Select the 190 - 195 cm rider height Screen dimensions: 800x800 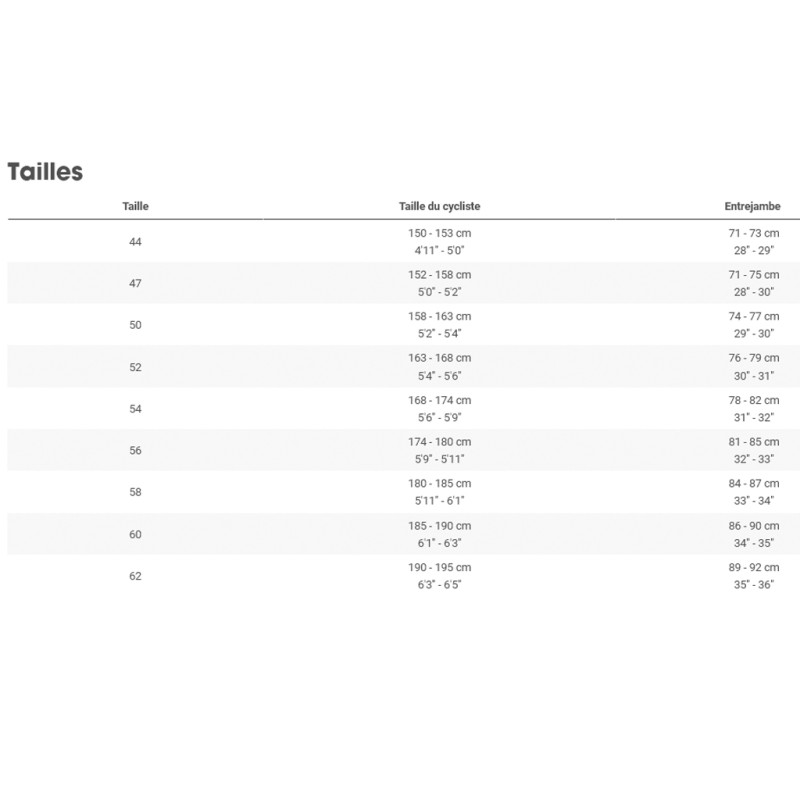coord(440,568)
